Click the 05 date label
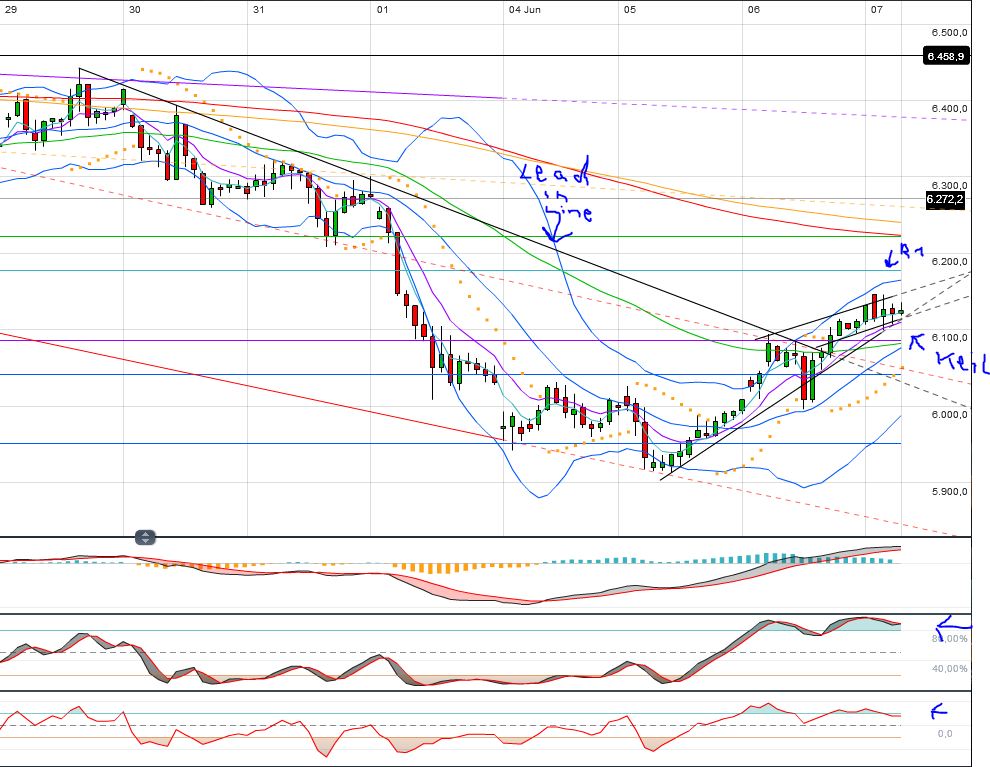The height and width of the screenshot is (767, 990). click(x=629, y=9)
